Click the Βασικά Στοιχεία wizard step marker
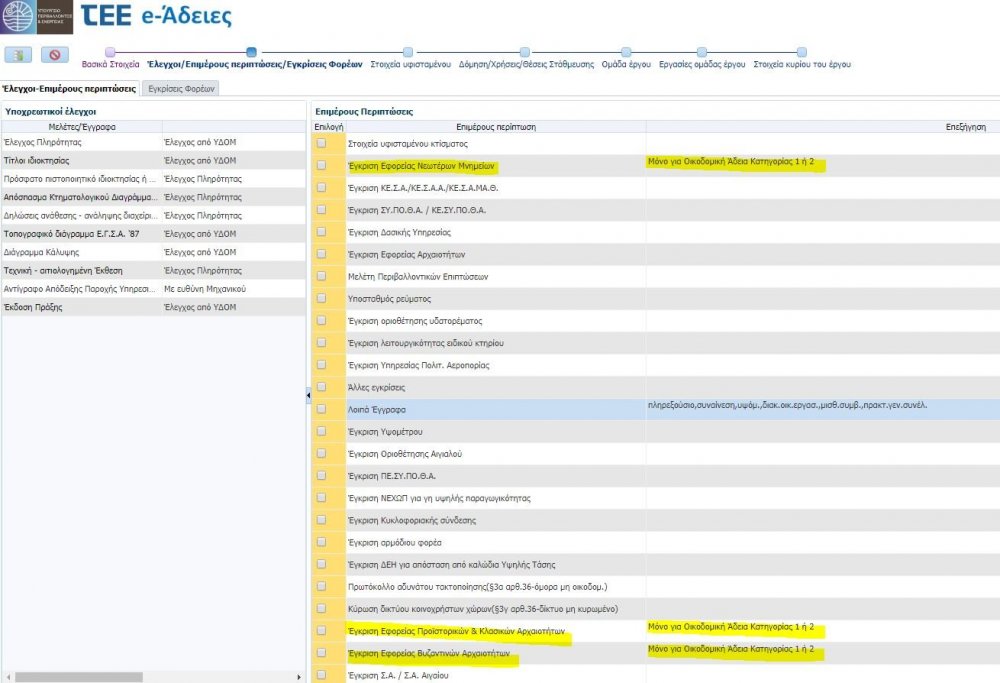The height and width of the screenshot is (683, 1000). 110,52
